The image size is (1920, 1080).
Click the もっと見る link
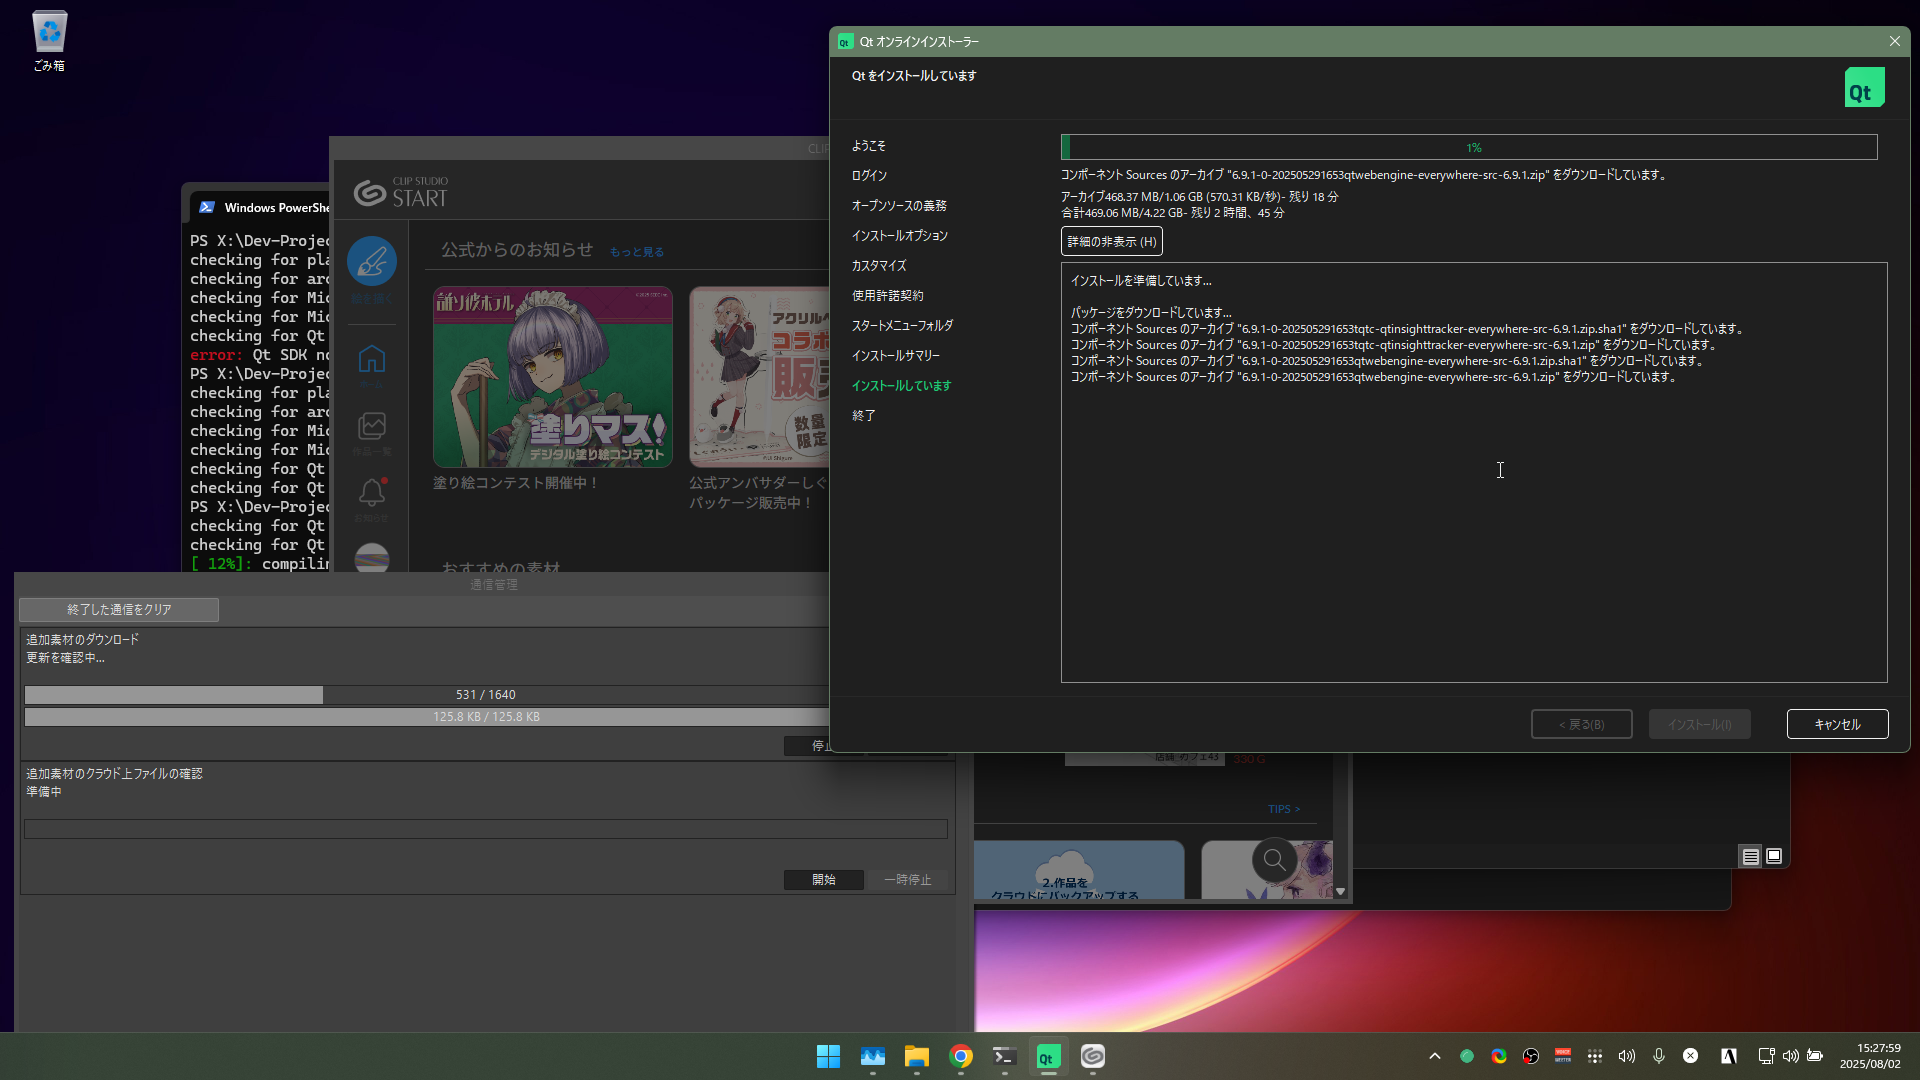637,252
